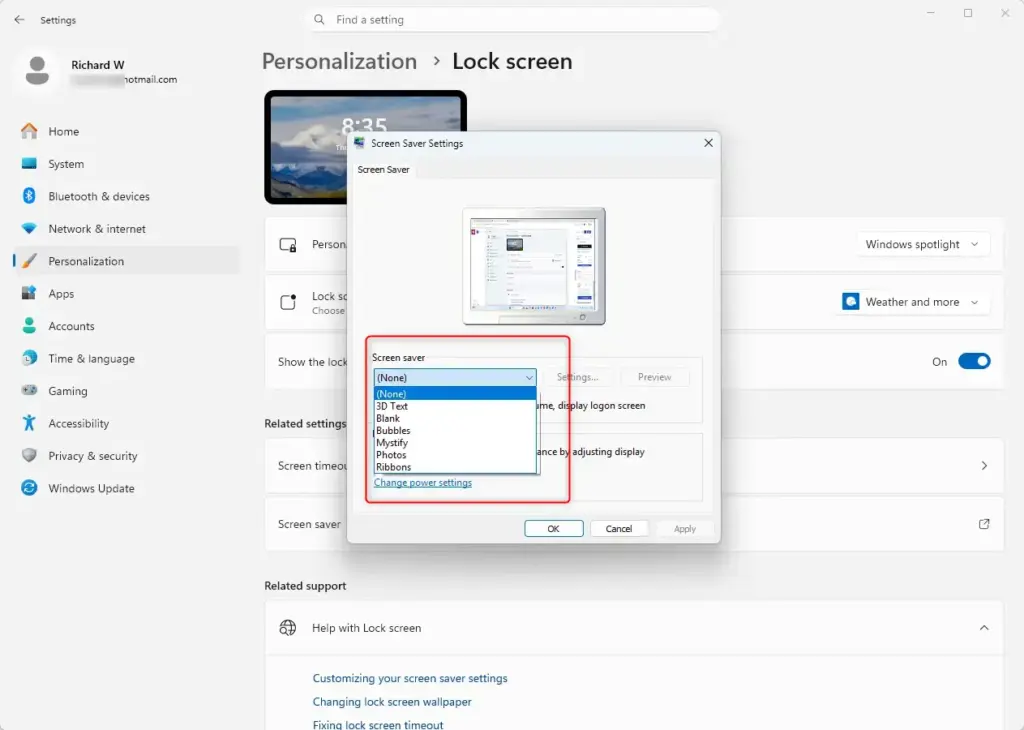Click the Lock screen status icon
The image size is (1024, 730).
click(x=288, y=302)
